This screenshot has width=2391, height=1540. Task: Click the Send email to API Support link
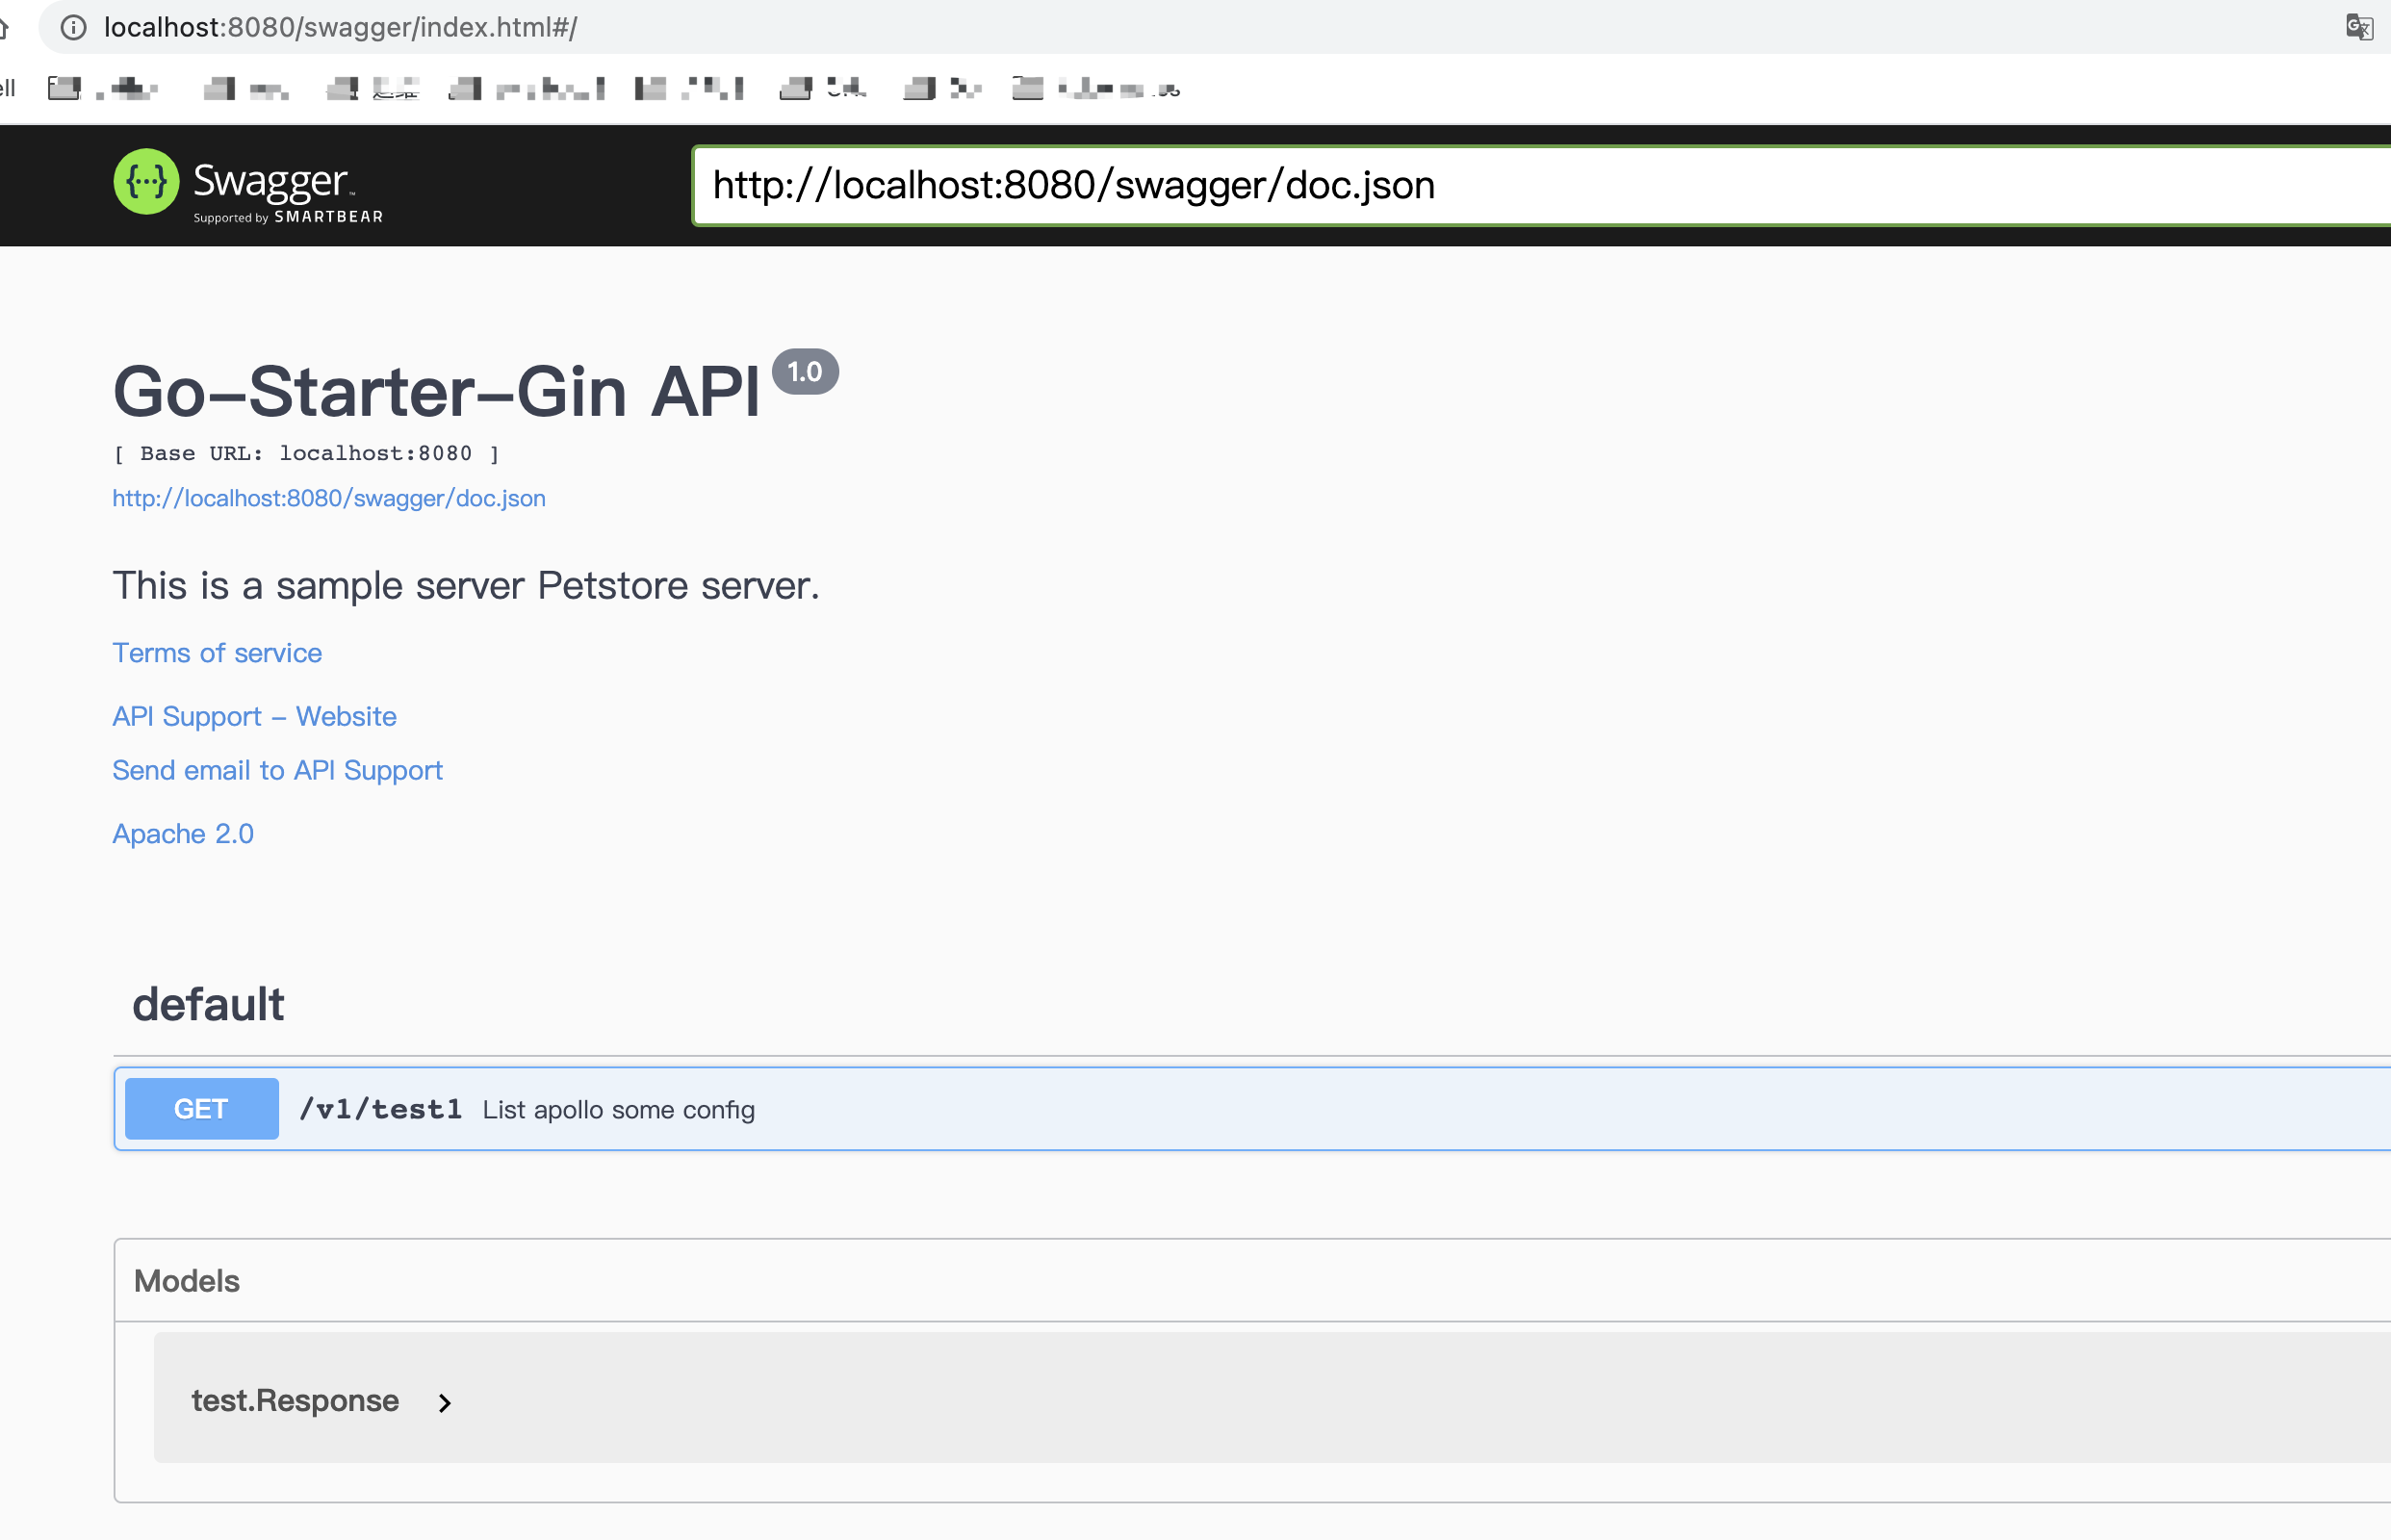click(277, 770)
